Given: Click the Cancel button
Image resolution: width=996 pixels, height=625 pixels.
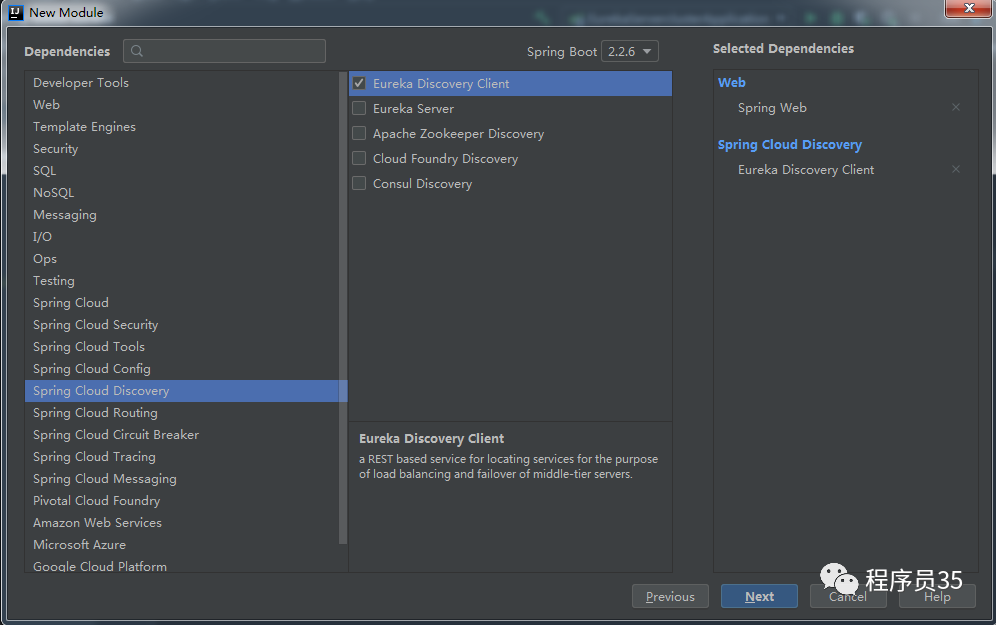Looking at the screenshot, I should pos(848,596).
